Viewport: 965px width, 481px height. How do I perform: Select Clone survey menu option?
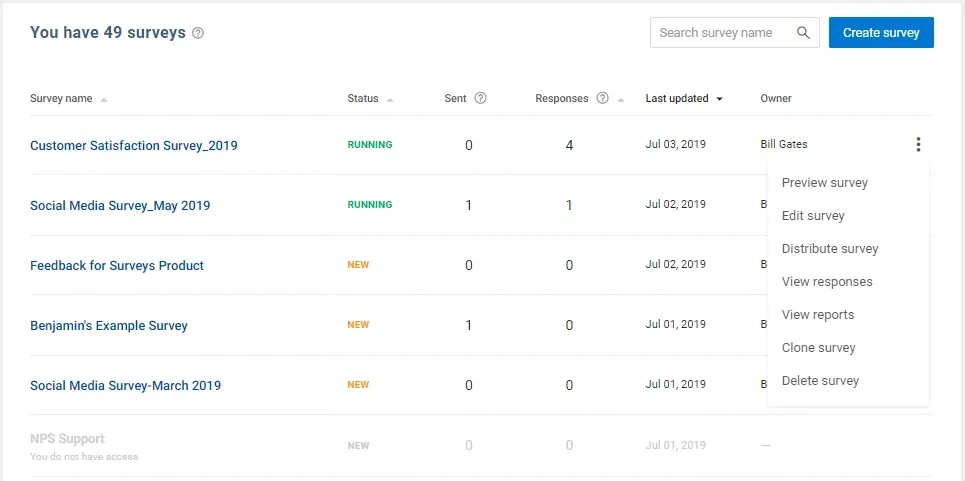(819, 348)
